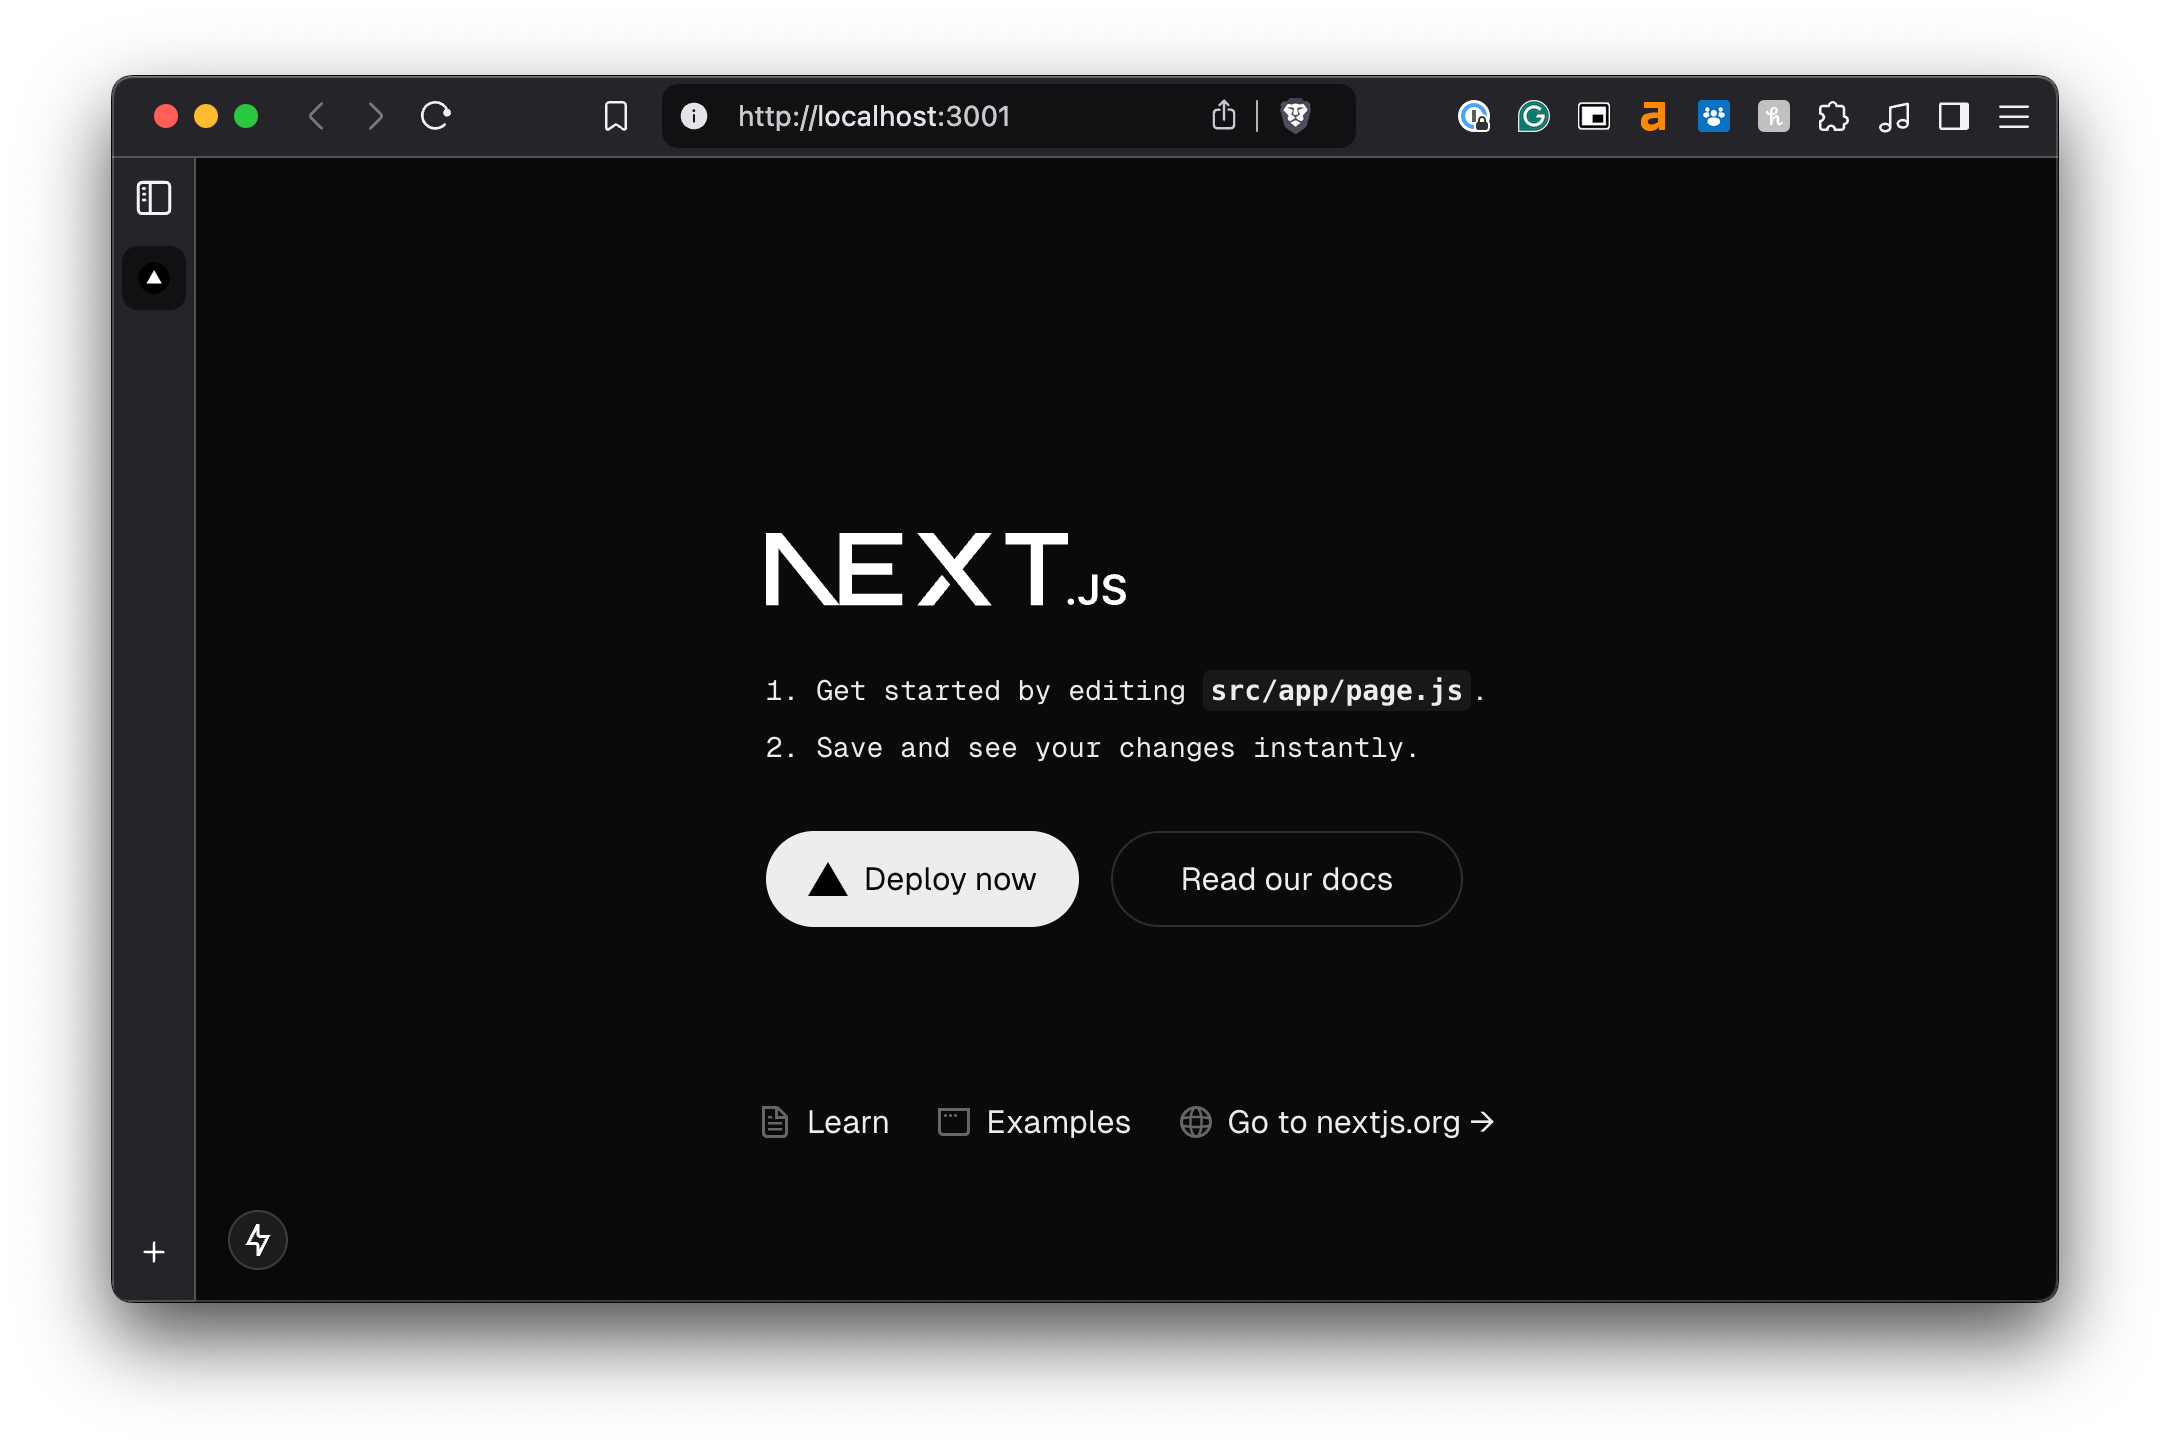Go forward to the next page
This screenshot has height=1450, width=2170.
tap(376, 116)
